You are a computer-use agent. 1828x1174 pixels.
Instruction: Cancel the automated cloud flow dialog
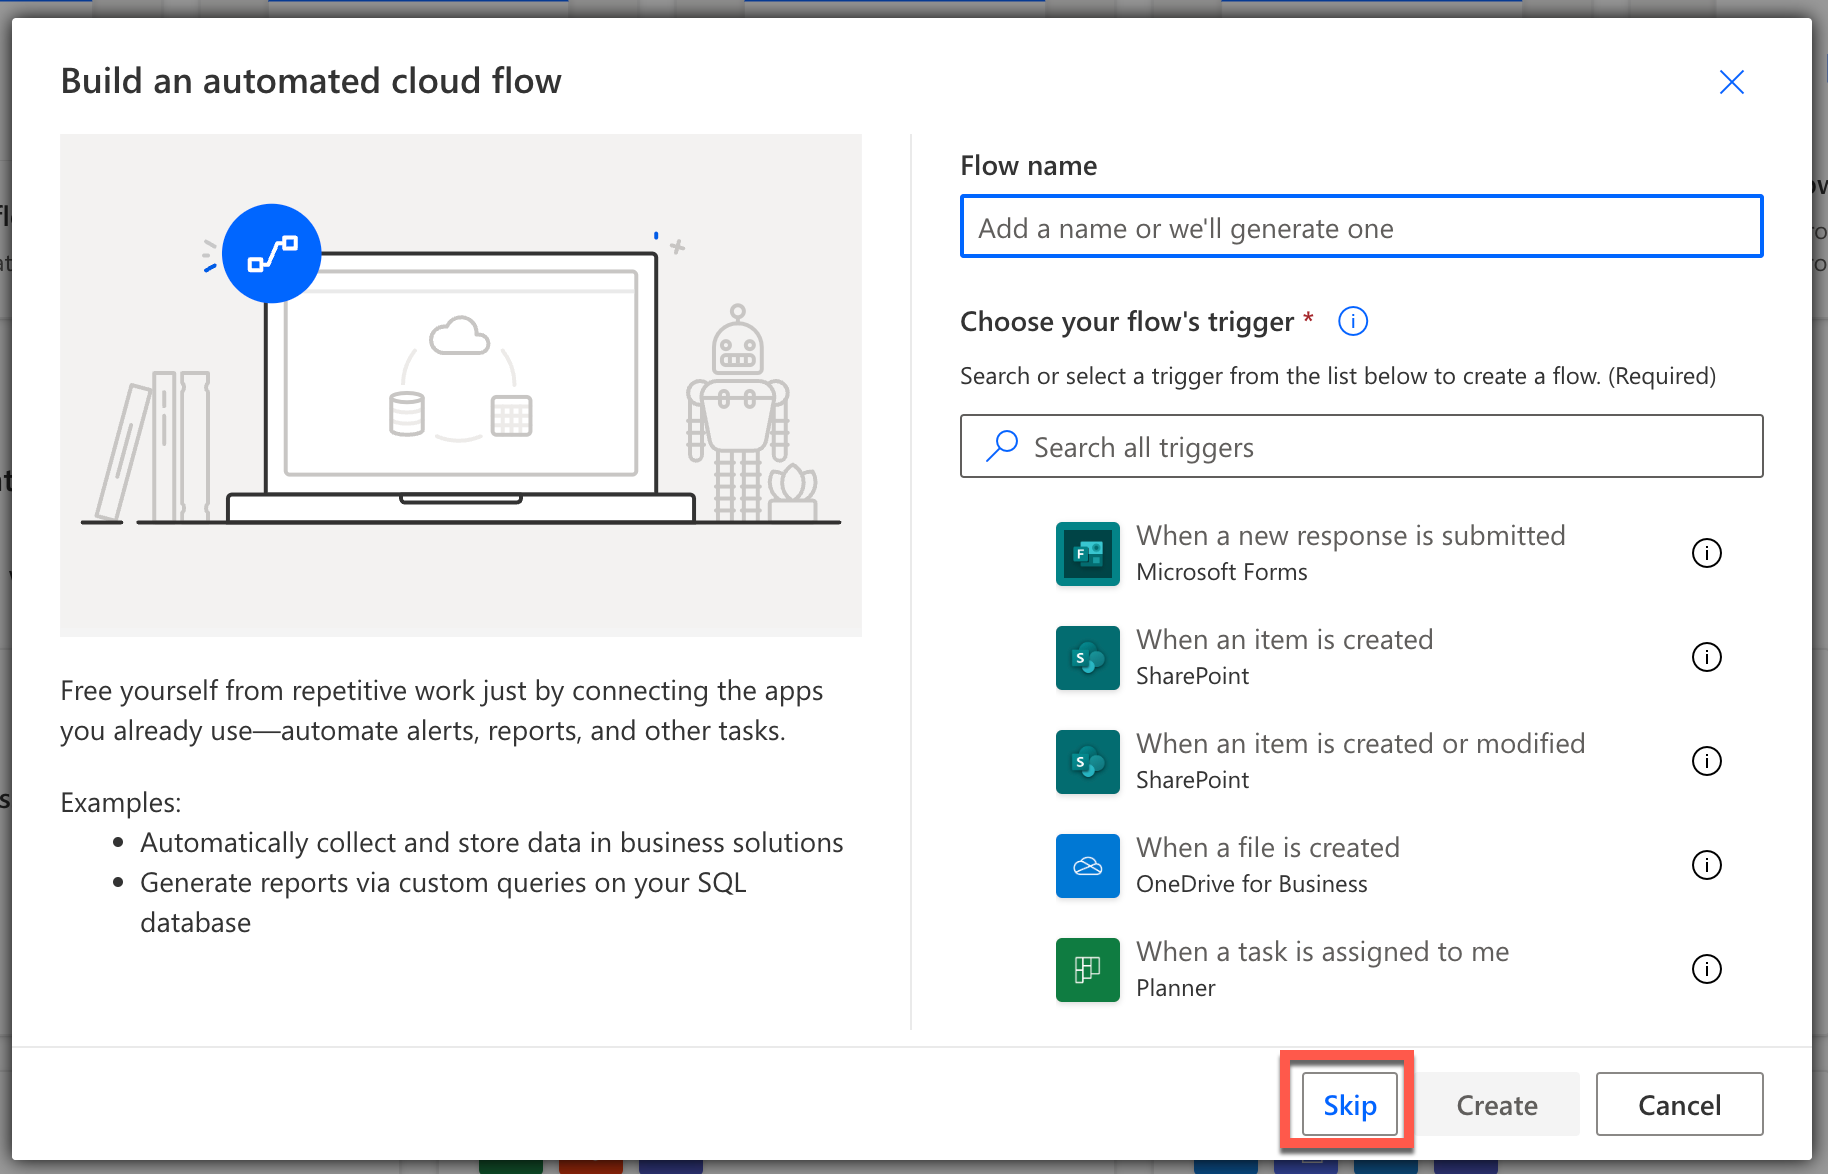coord(1679,1104)
